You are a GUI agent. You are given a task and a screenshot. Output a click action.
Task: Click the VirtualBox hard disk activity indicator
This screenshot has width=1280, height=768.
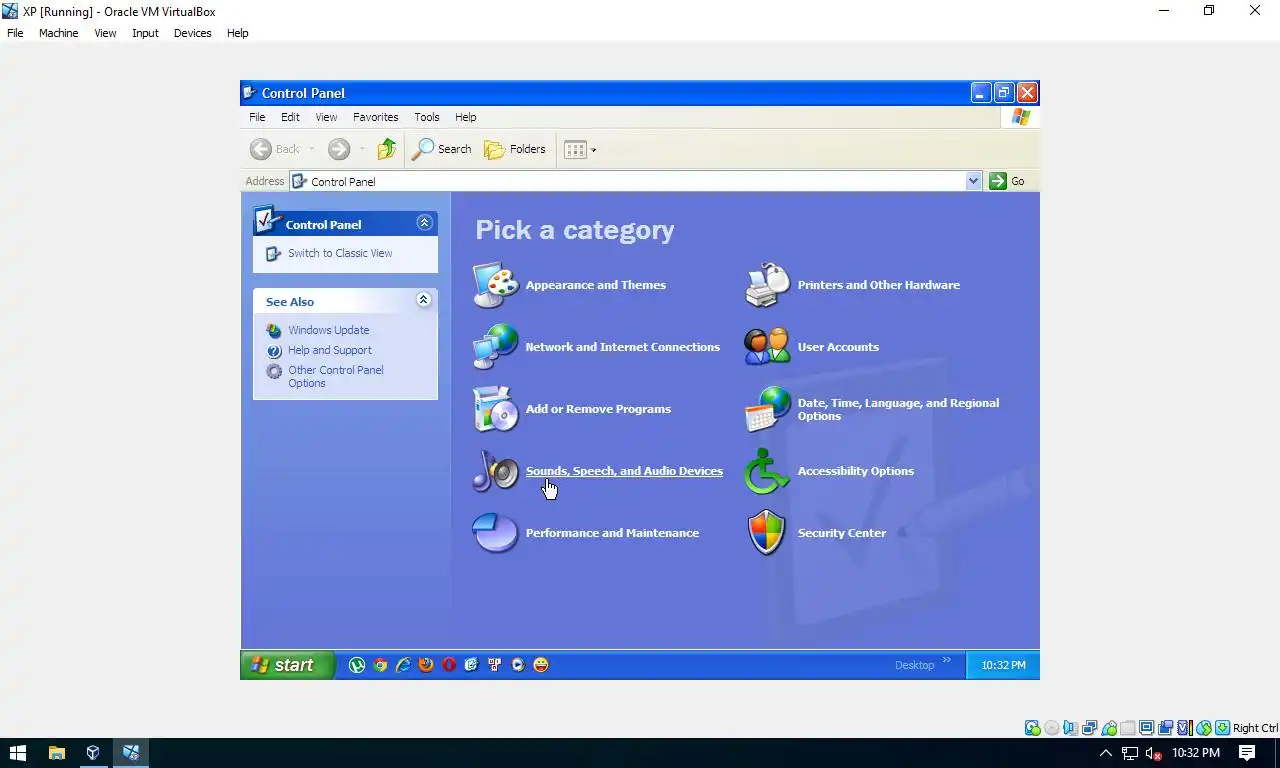coord(1032,728)
